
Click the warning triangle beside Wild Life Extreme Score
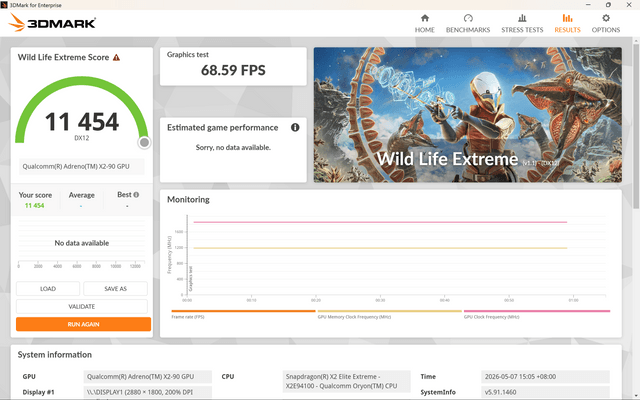tap(116, 58)
